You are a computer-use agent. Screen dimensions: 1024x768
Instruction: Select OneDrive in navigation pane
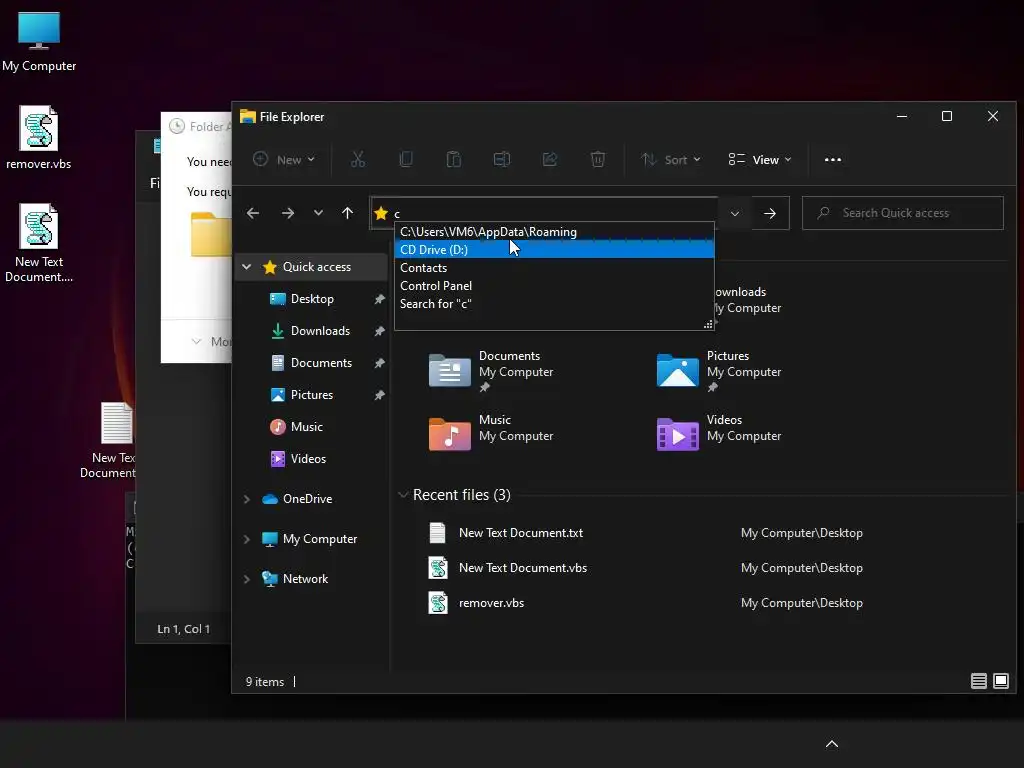coord(307,499)
